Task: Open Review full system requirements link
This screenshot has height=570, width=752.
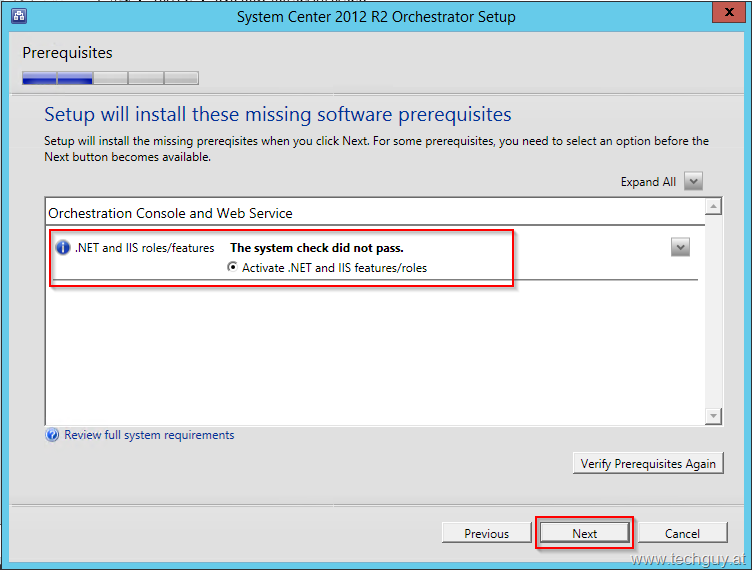Action: 149,435
